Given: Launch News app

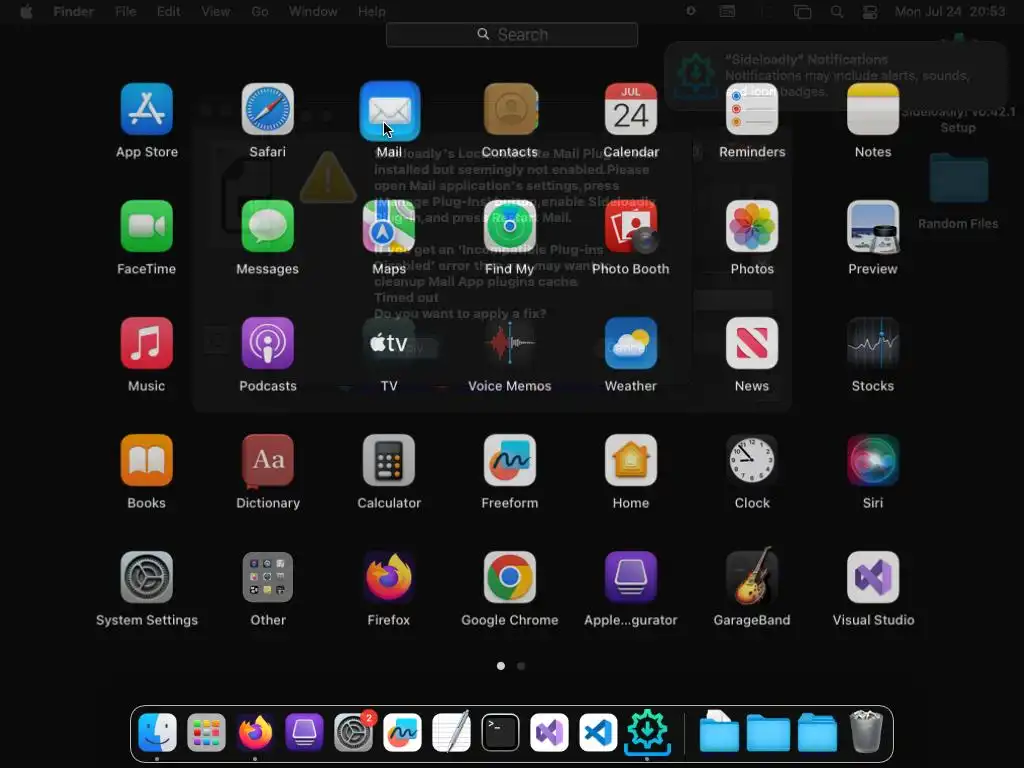Looking at the screenshot, I should [x=752, y=343].
